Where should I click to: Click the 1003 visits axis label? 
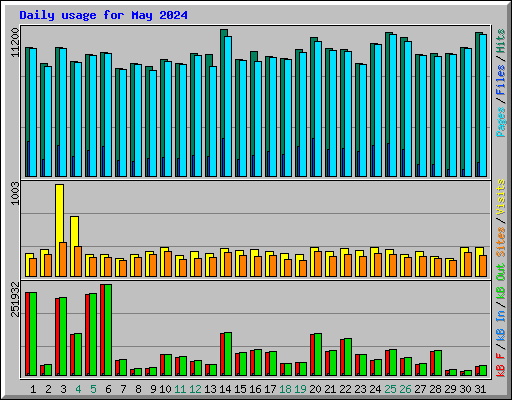point(15,193)
